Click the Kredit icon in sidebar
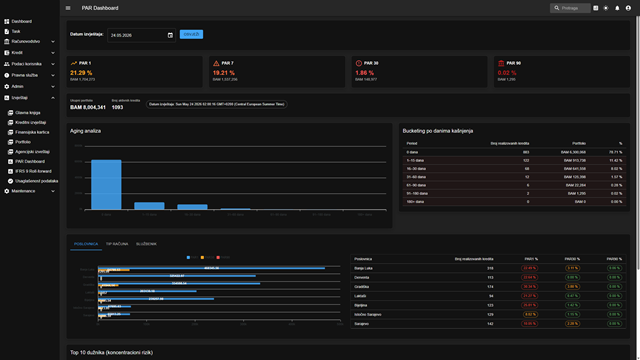 7,53
